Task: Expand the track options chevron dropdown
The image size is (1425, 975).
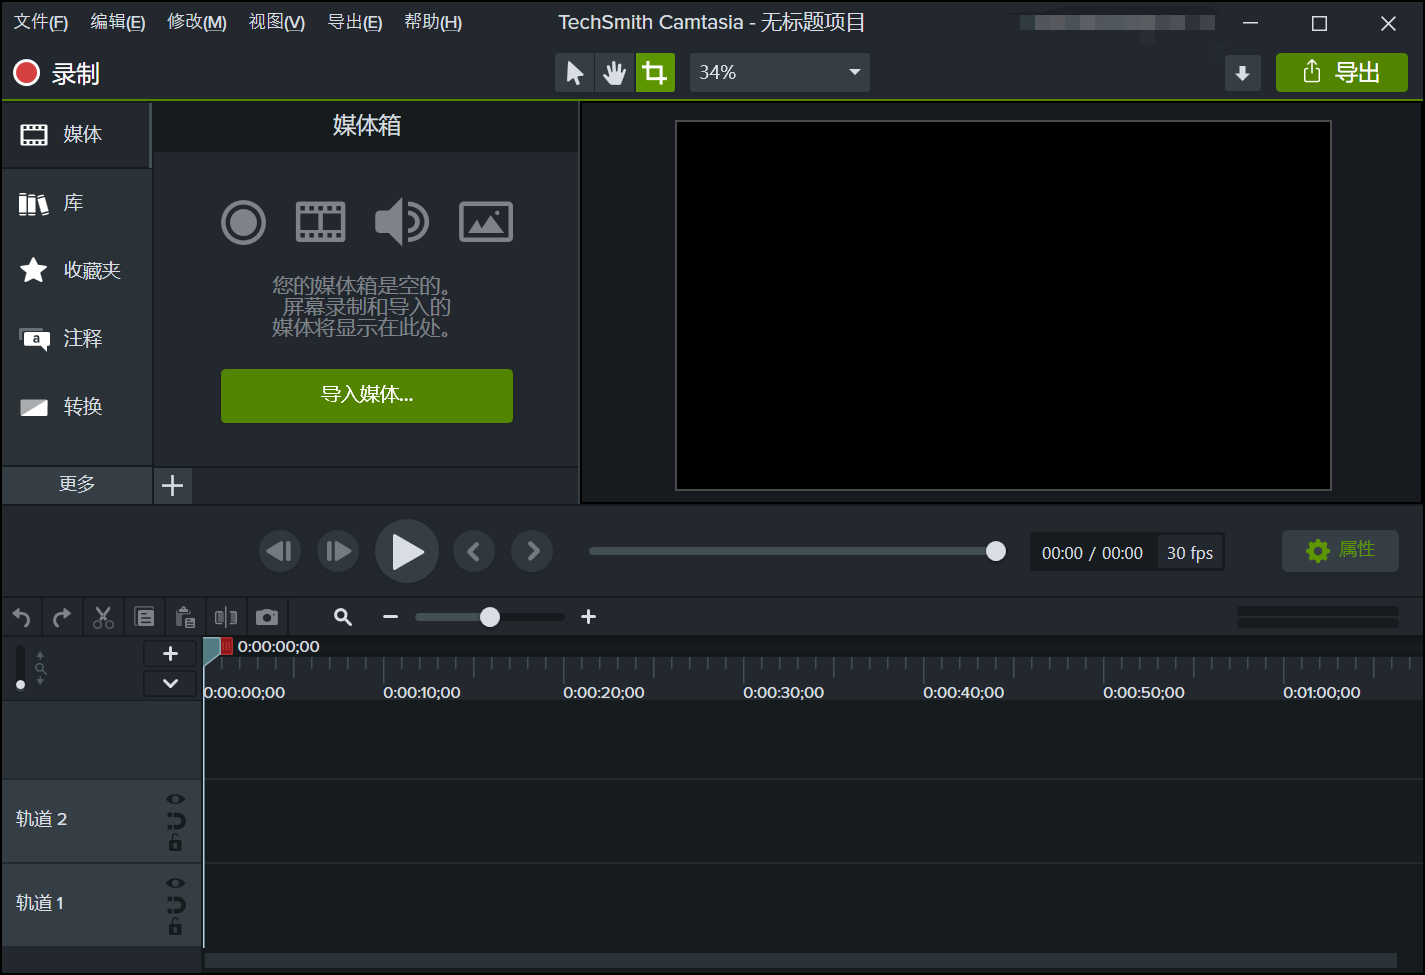Action: coord(170,684)
